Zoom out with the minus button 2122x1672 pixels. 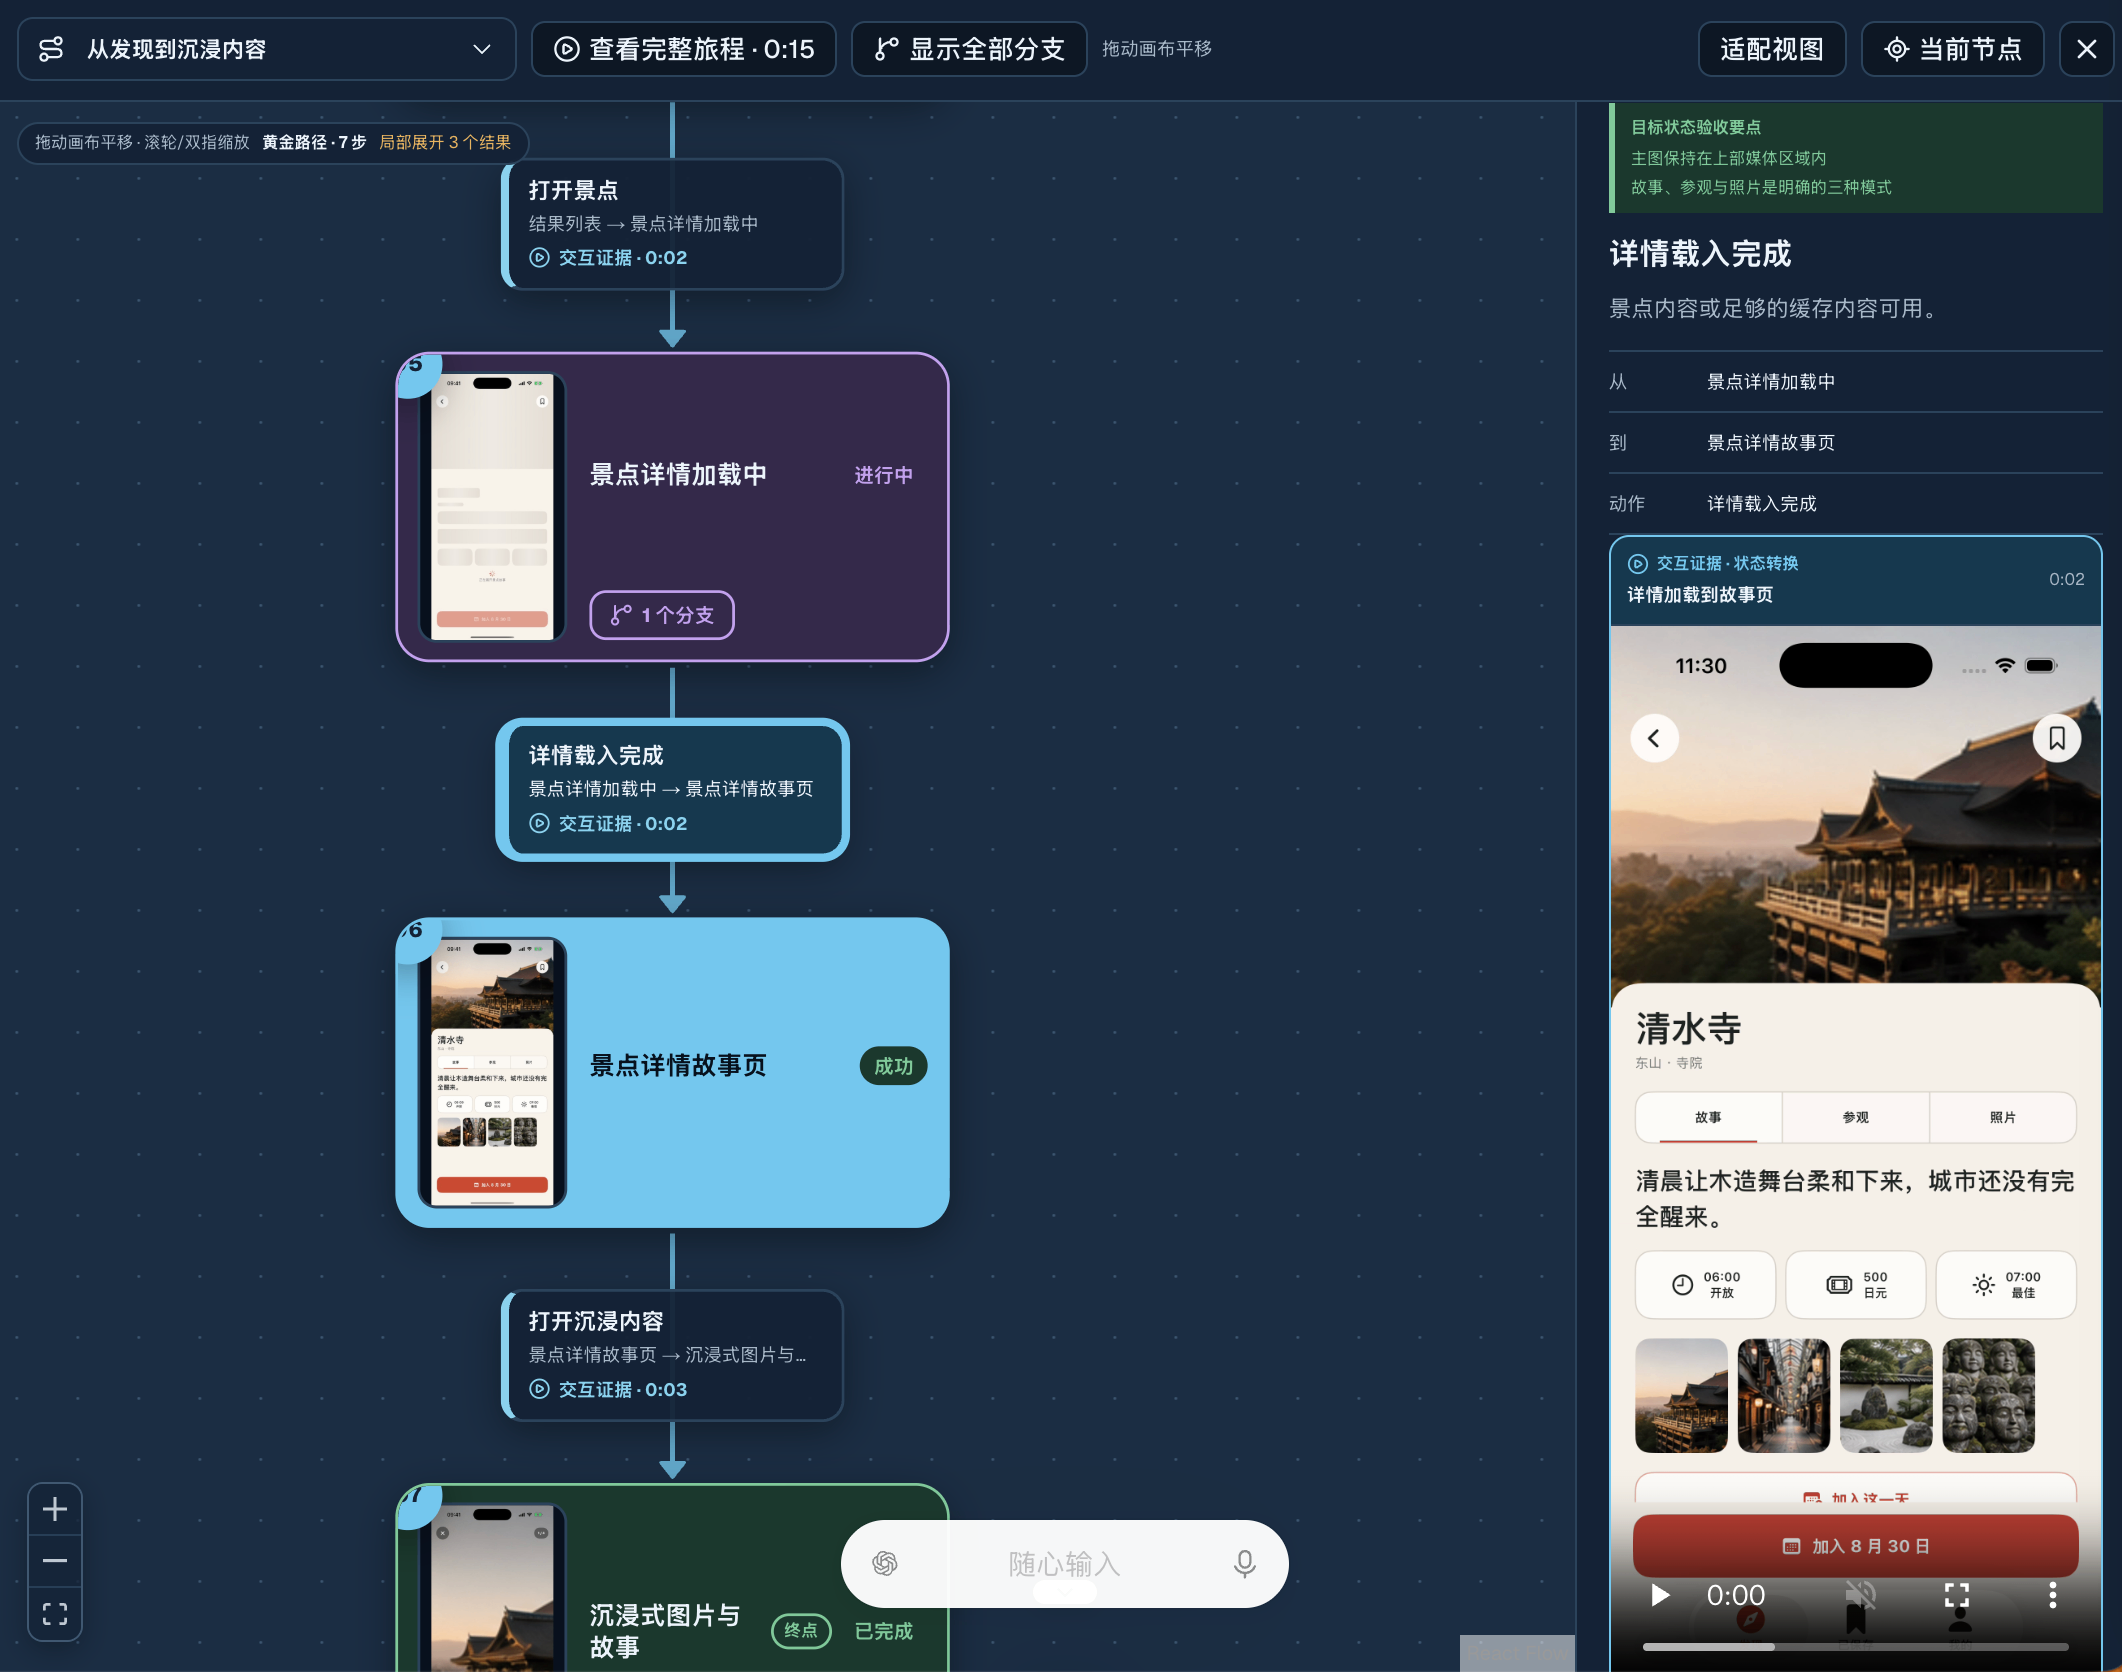click(55, 1561)
